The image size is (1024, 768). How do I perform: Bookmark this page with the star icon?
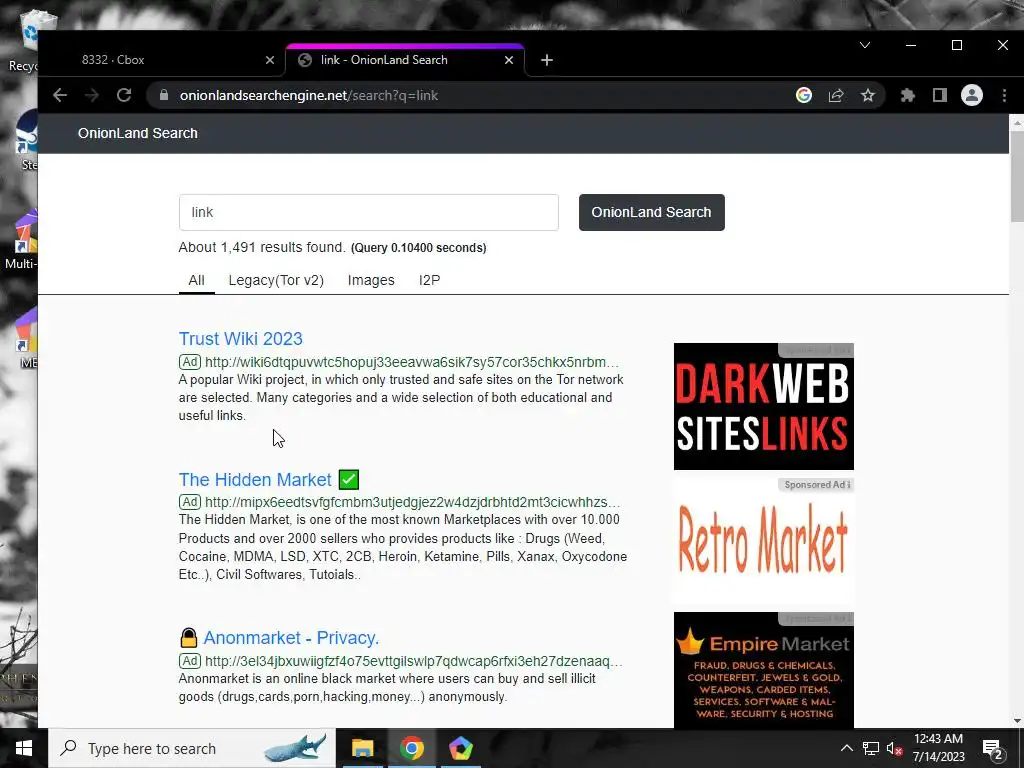click(x=868, y=95)
